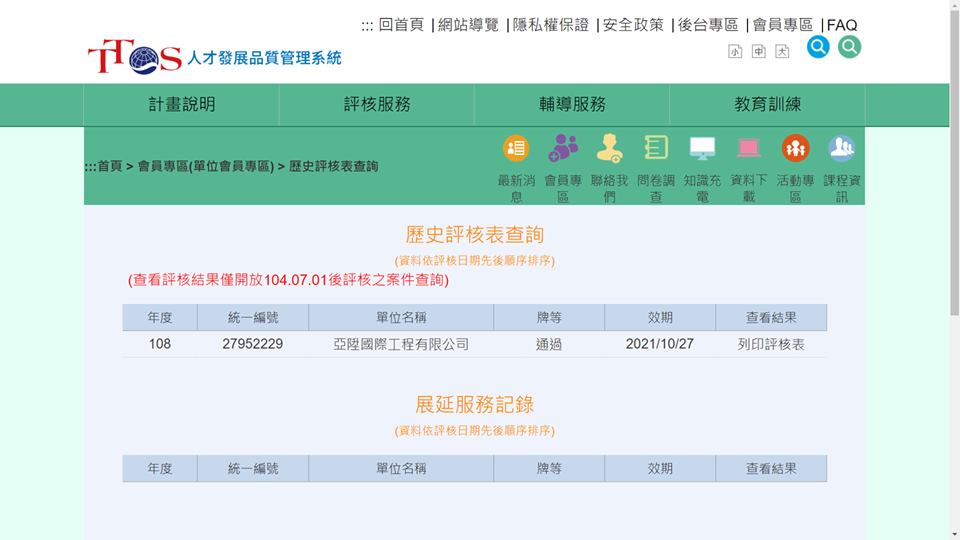
Task: Open the 最新消息 news icon
Action: [516, 149]
